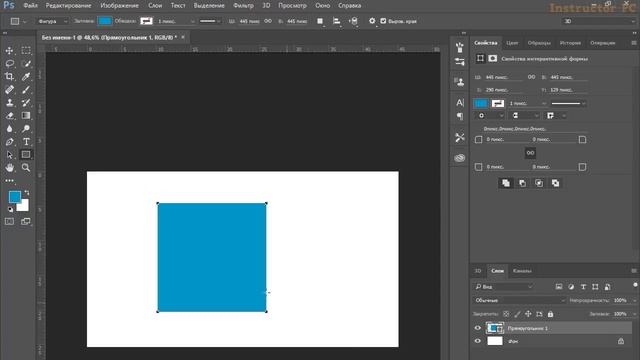Select the Quick Selection tool
The image size is (640, 360).
point(26,64)
